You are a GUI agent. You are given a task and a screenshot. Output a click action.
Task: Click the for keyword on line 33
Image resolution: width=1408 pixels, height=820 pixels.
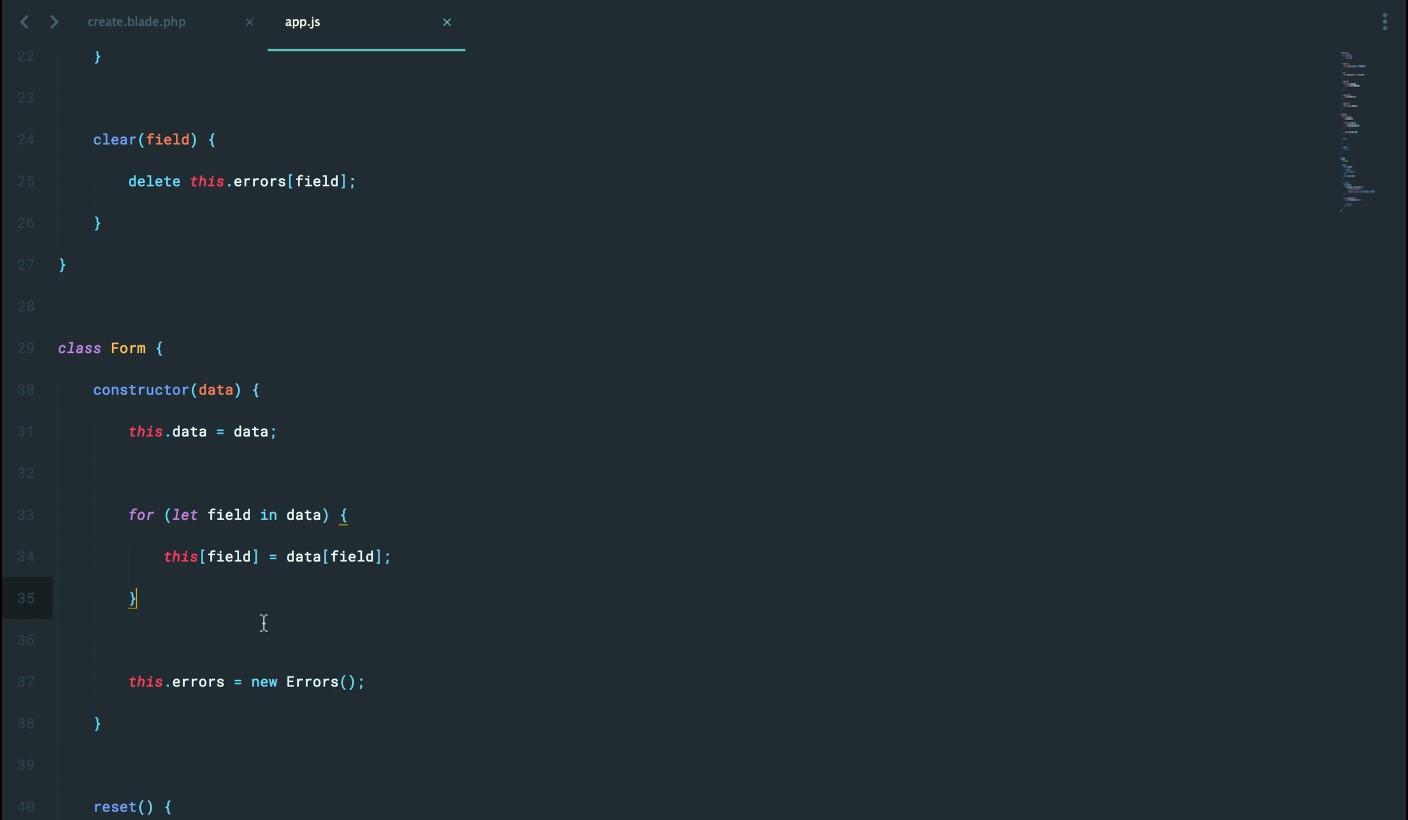141,515
